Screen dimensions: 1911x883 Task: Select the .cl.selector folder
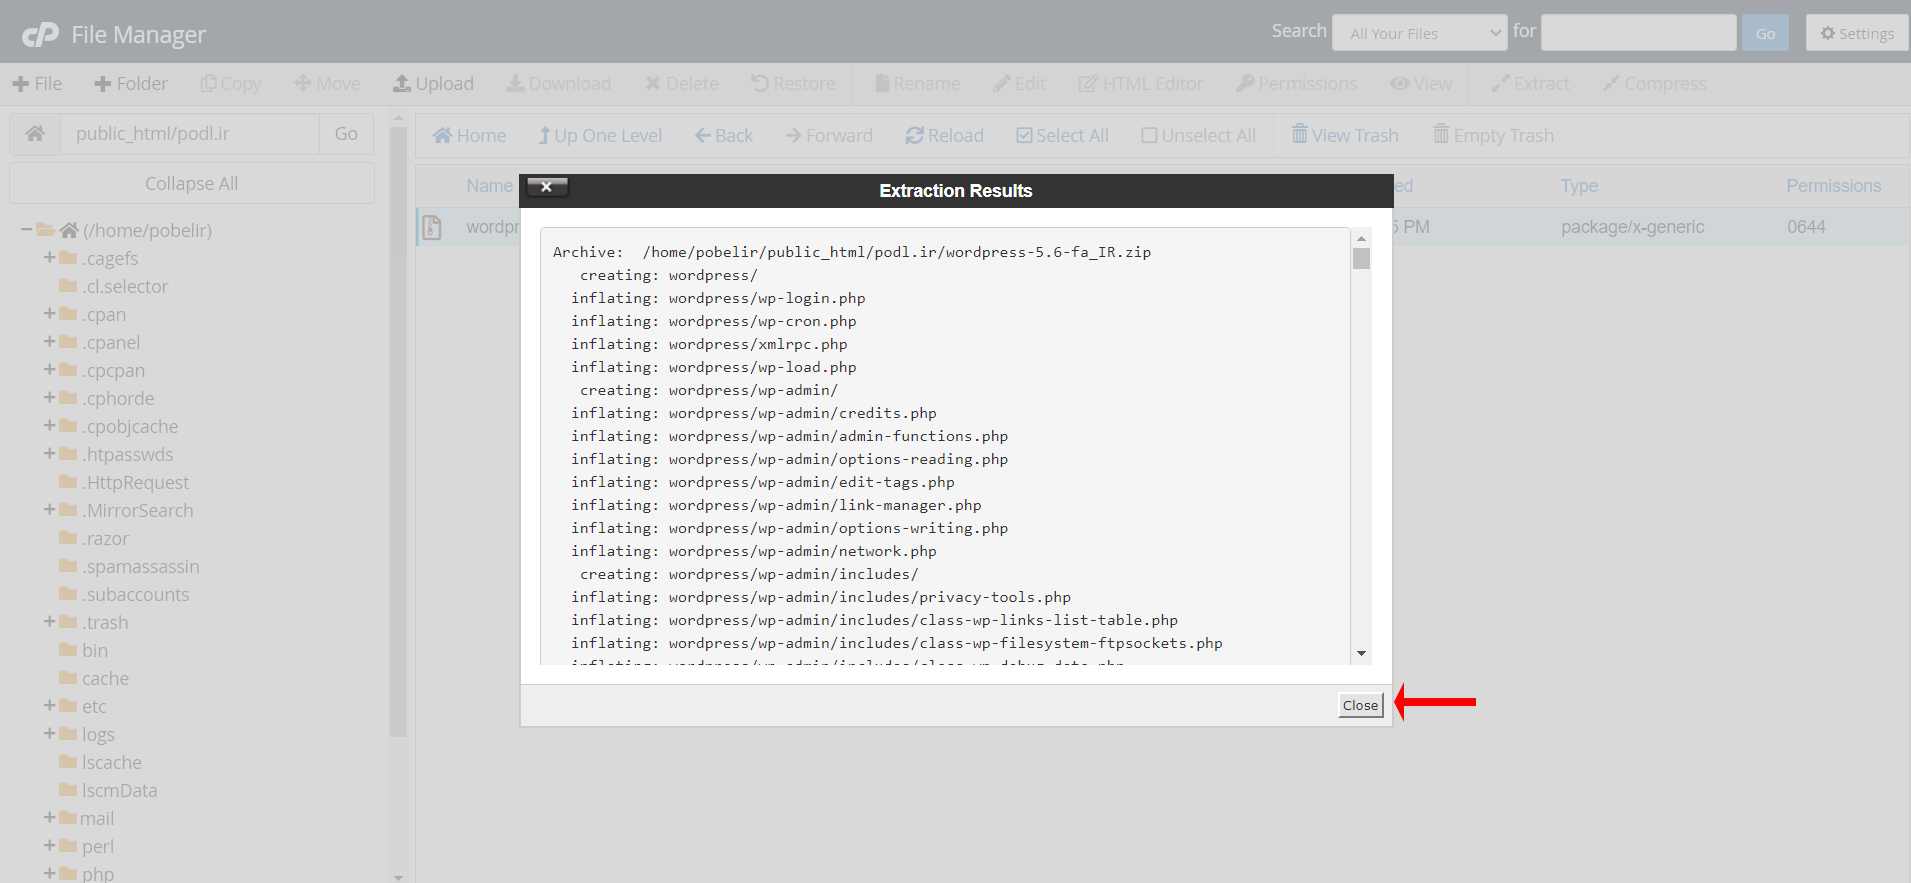(125, 287)
